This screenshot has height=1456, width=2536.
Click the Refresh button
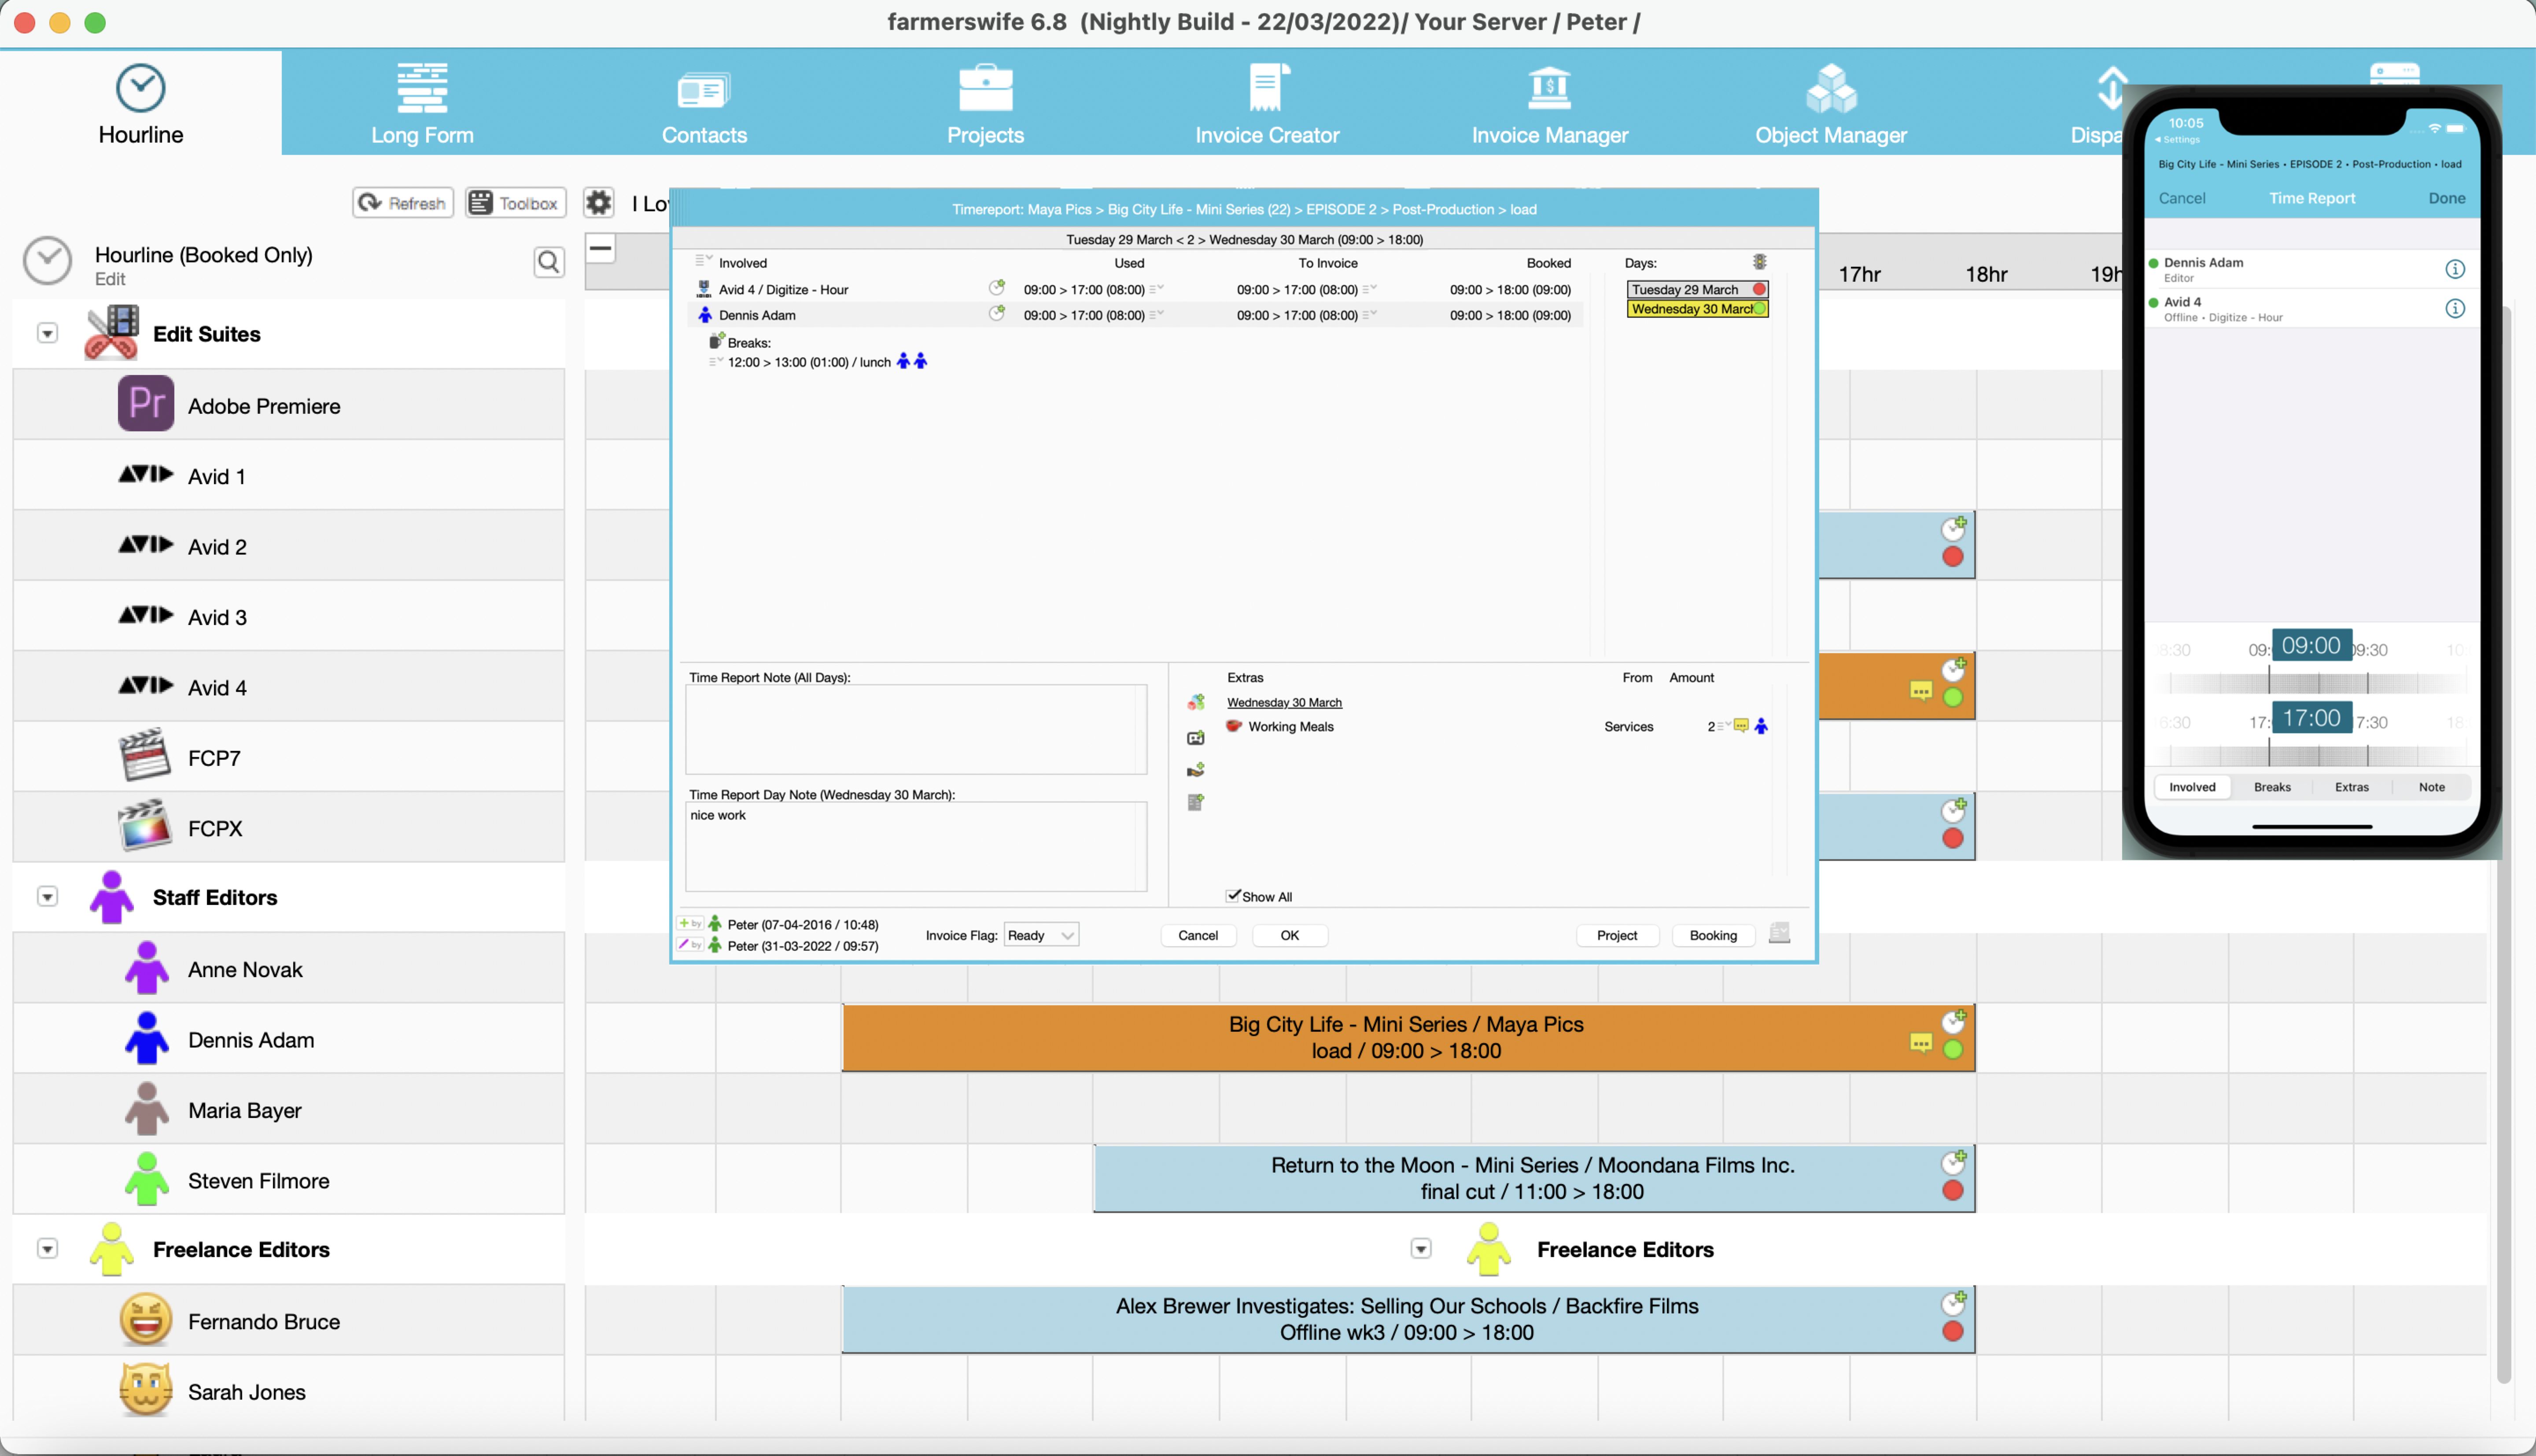click(403, 203)
